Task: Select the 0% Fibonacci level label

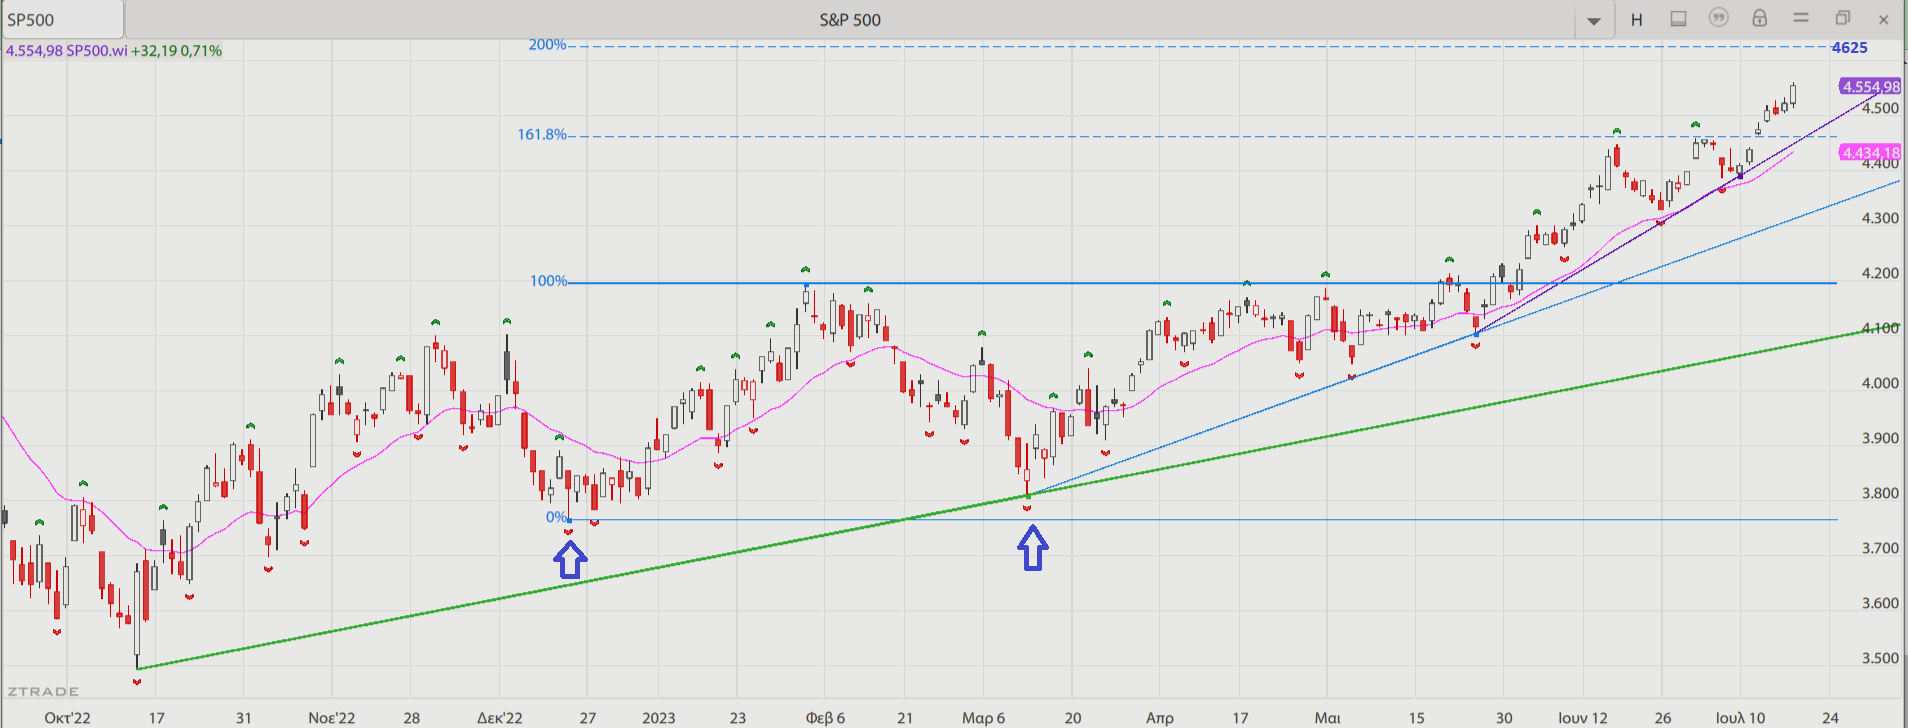Action: 556,517
